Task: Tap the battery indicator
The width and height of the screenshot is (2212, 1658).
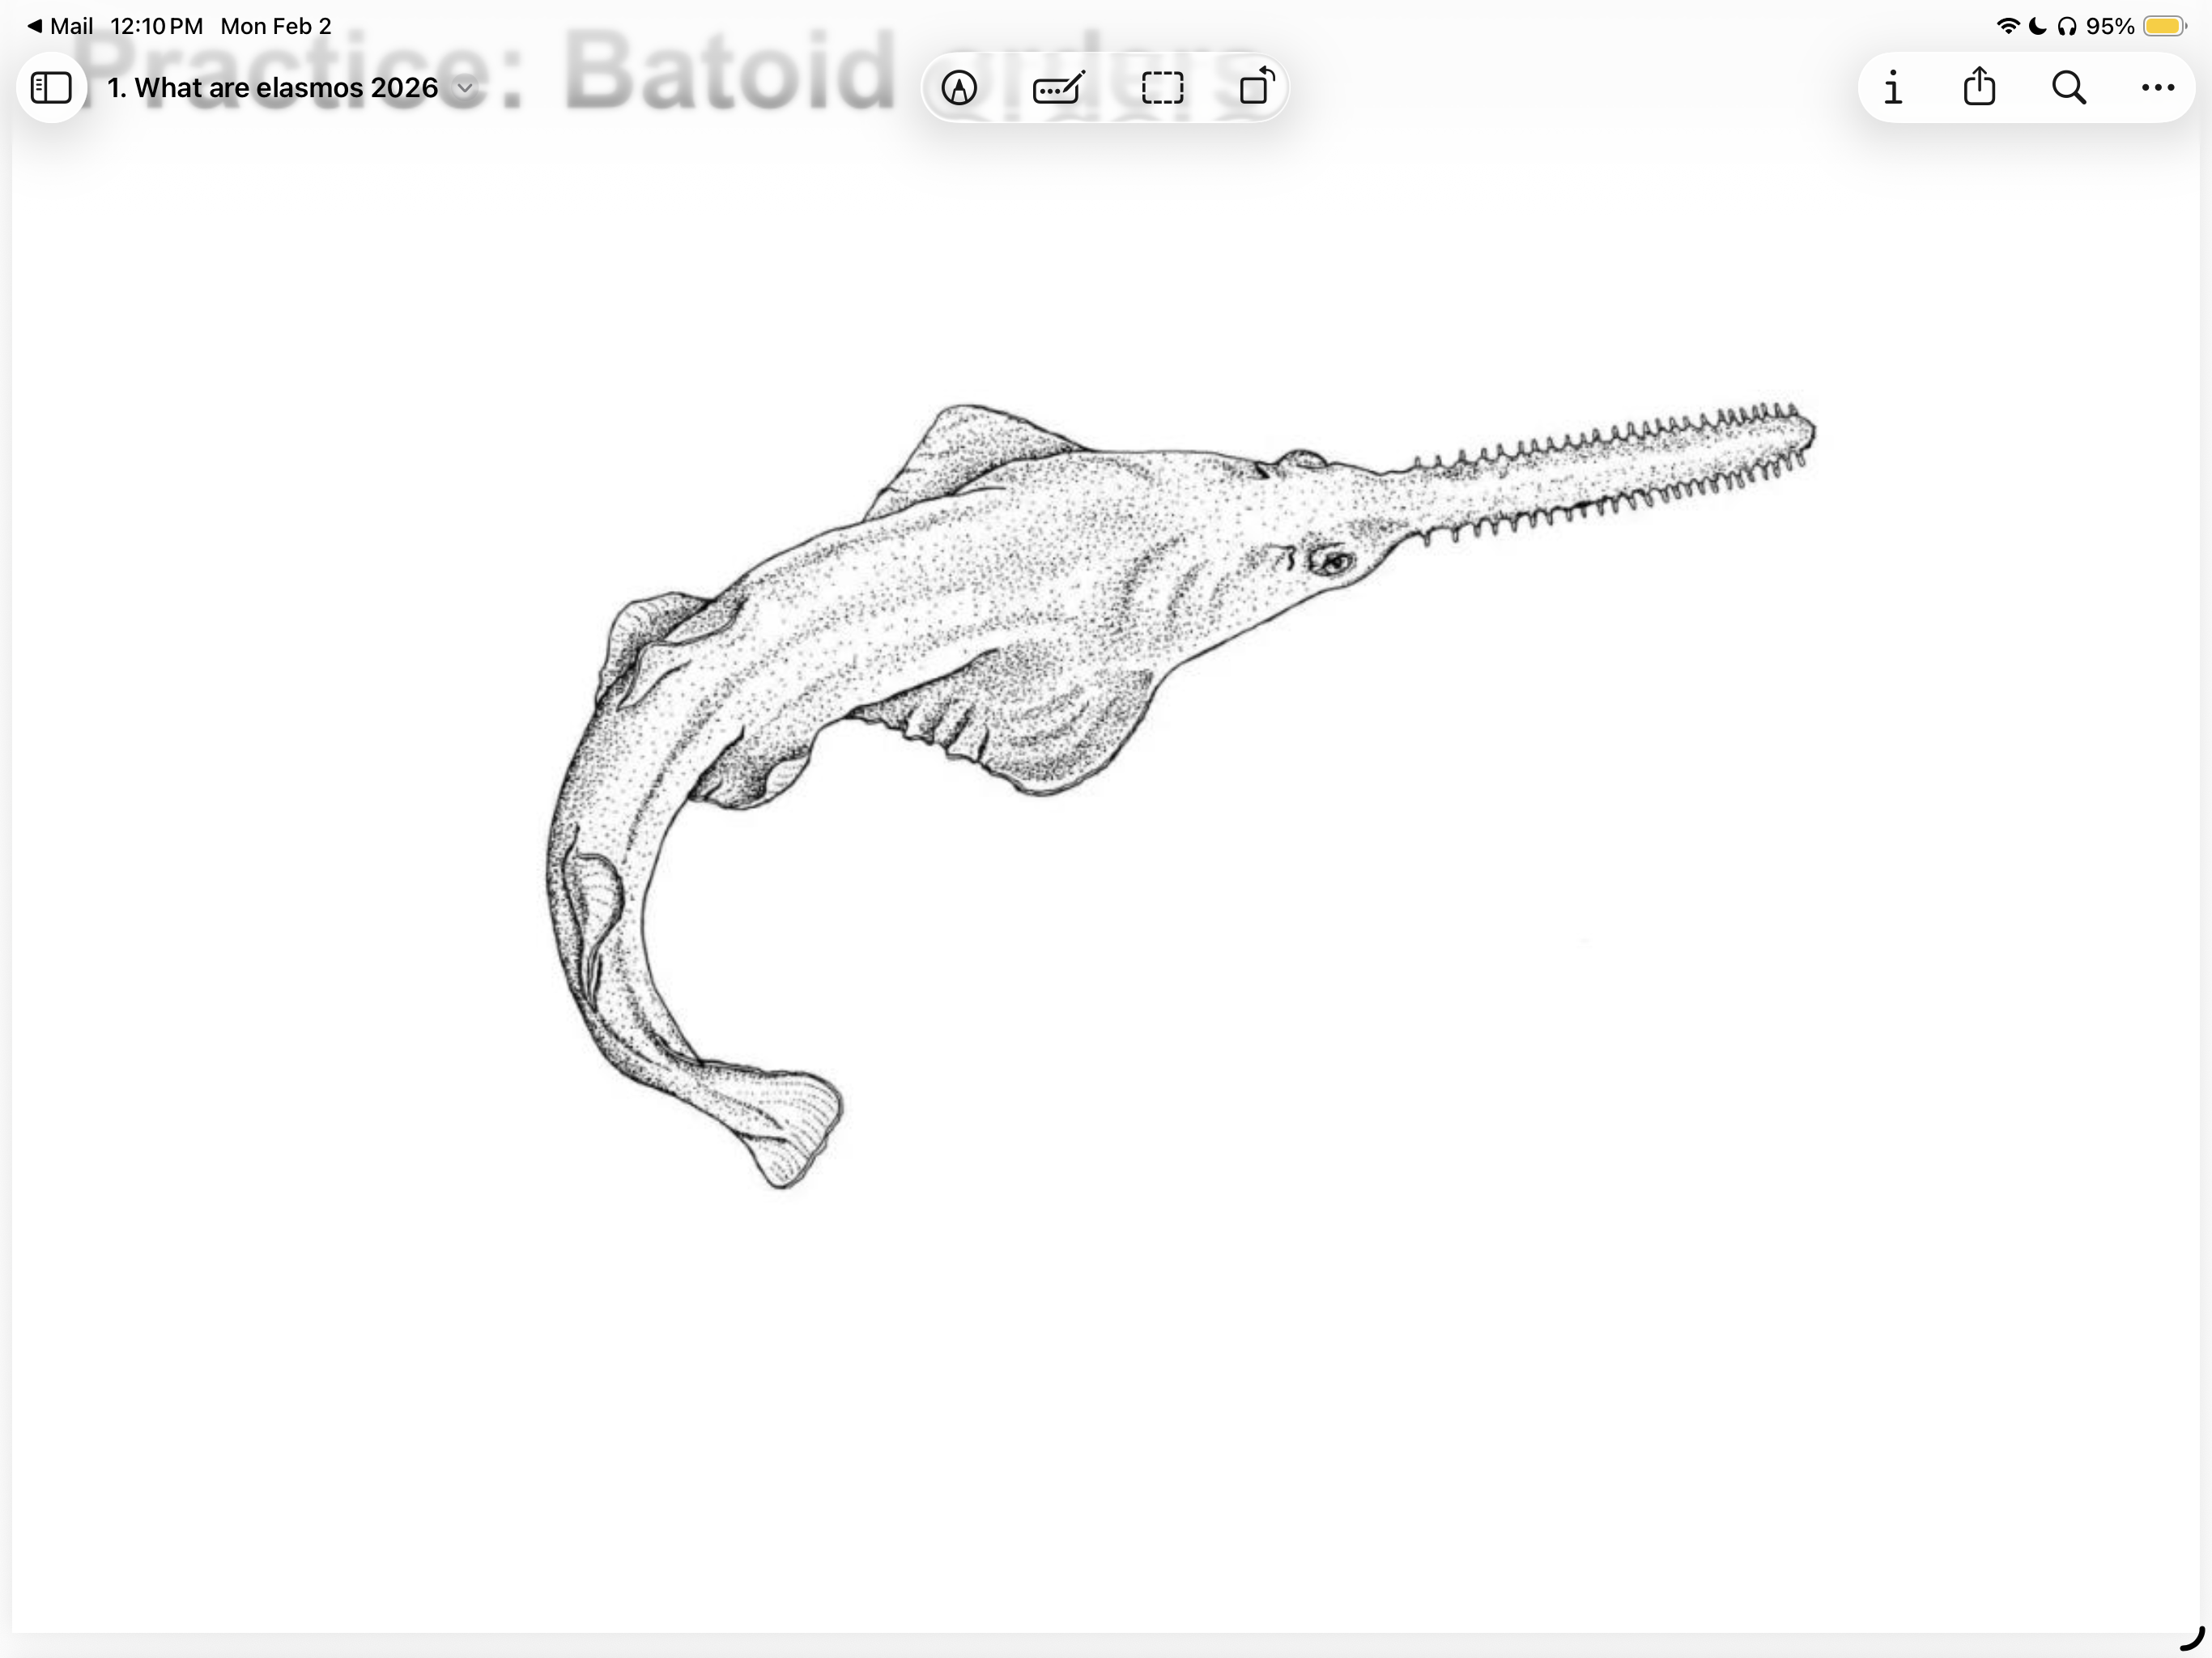Action: (x=2164, y=26)
